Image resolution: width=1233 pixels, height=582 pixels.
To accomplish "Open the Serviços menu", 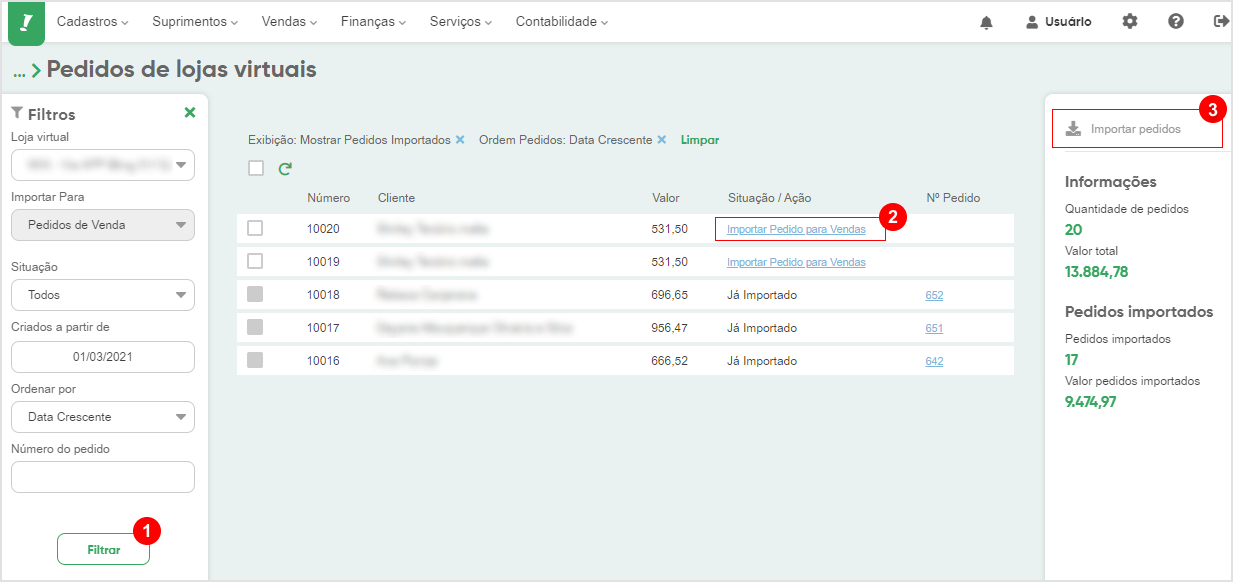I will (461, 22).
